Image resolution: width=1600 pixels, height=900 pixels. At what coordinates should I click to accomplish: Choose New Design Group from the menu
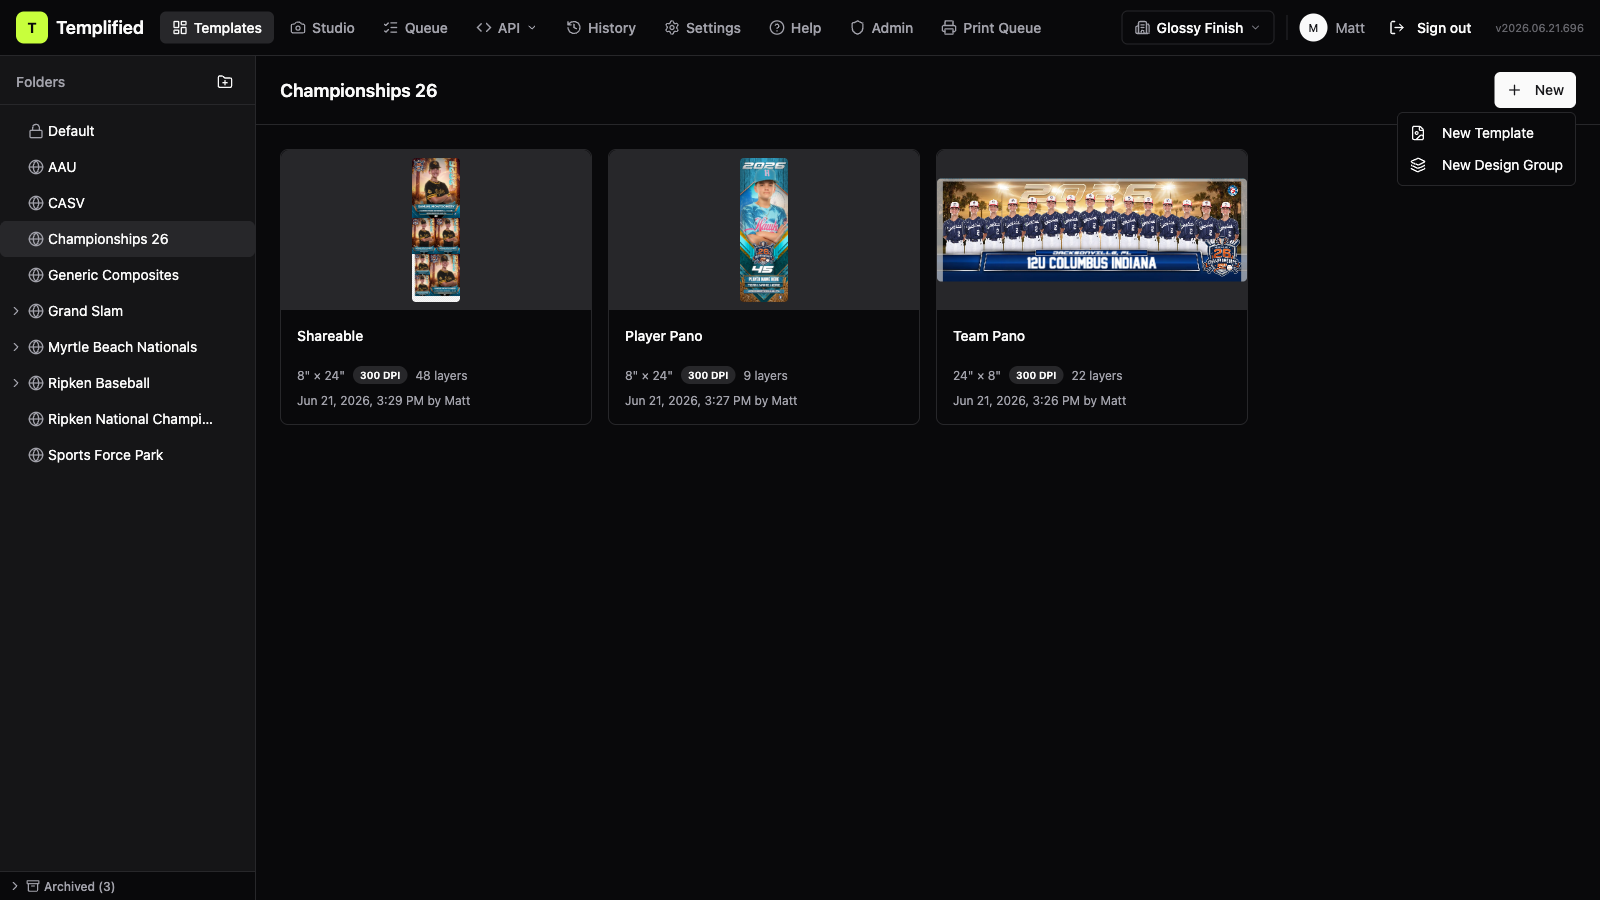pyautogui.click(x=1486, y=165)
